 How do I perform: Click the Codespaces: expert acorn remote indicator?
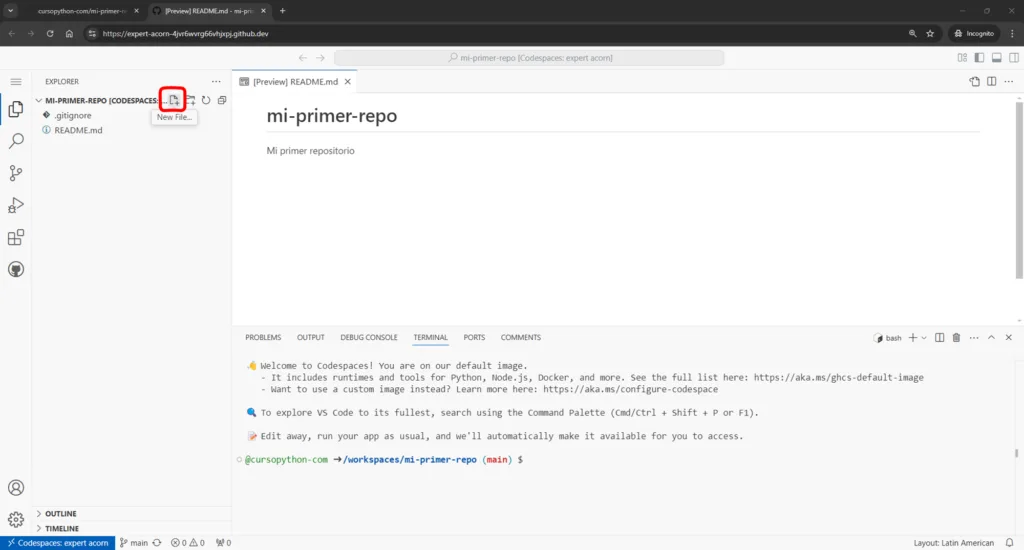coord(57,543)
